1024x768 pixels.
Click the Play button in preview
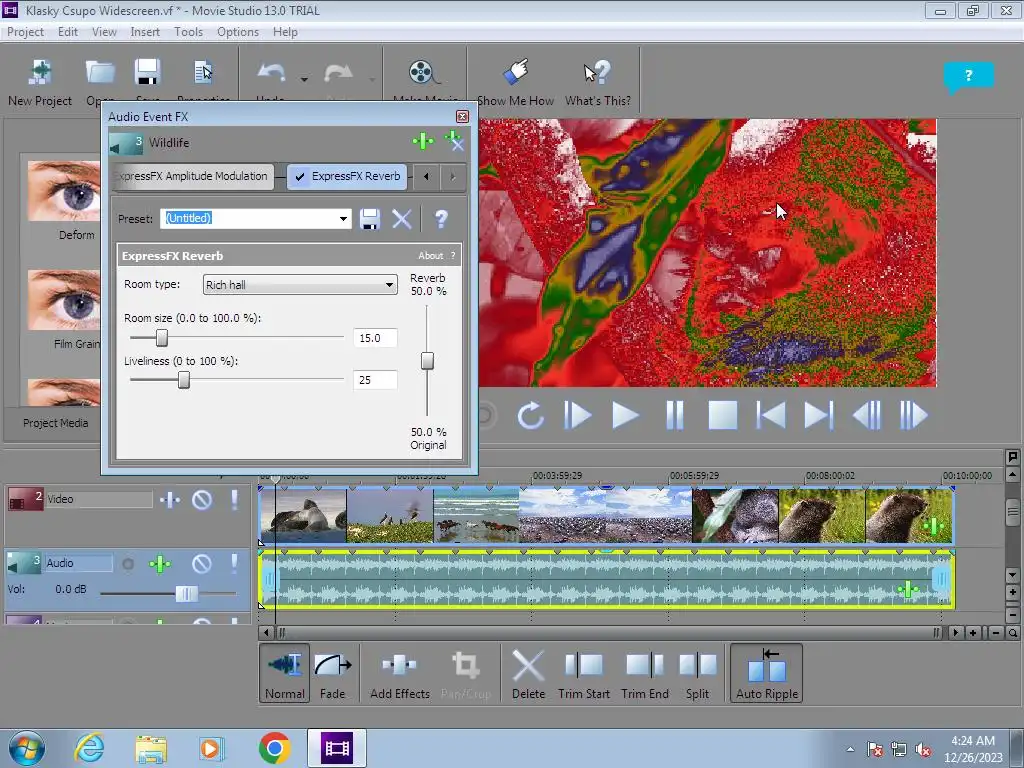pos(624,415)
